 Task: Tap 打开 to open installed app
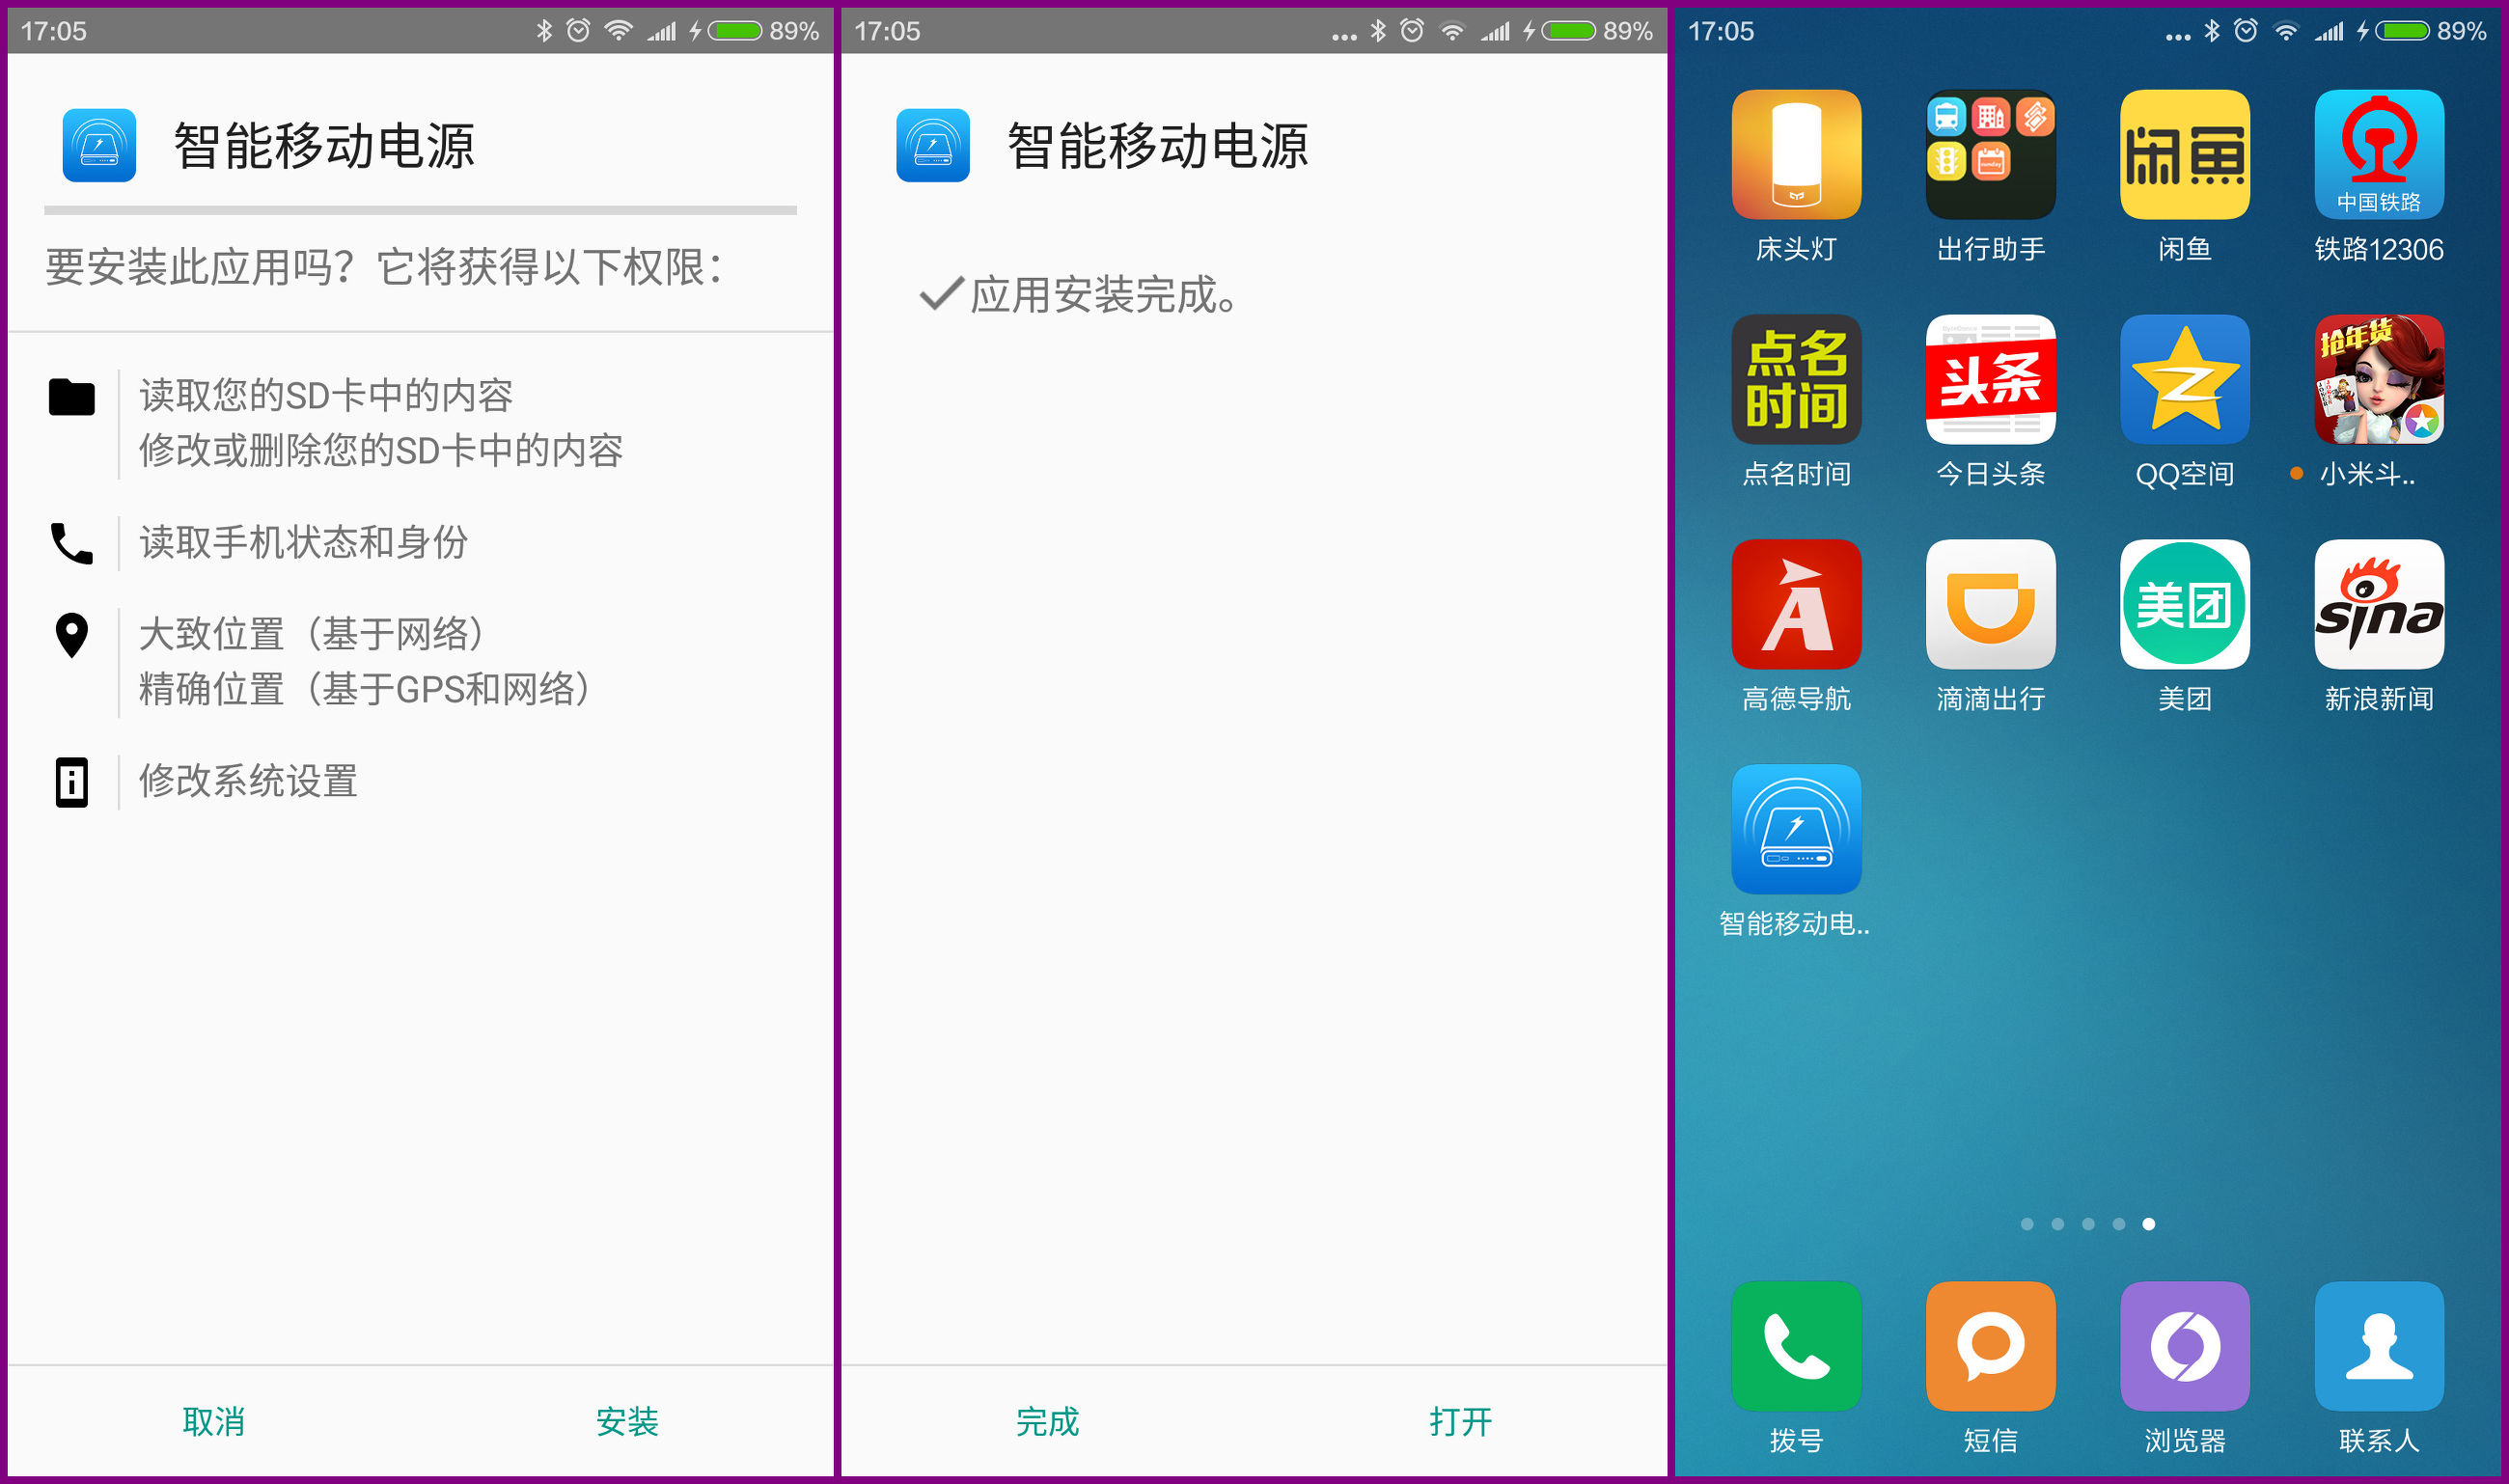pos(1460,1421)
